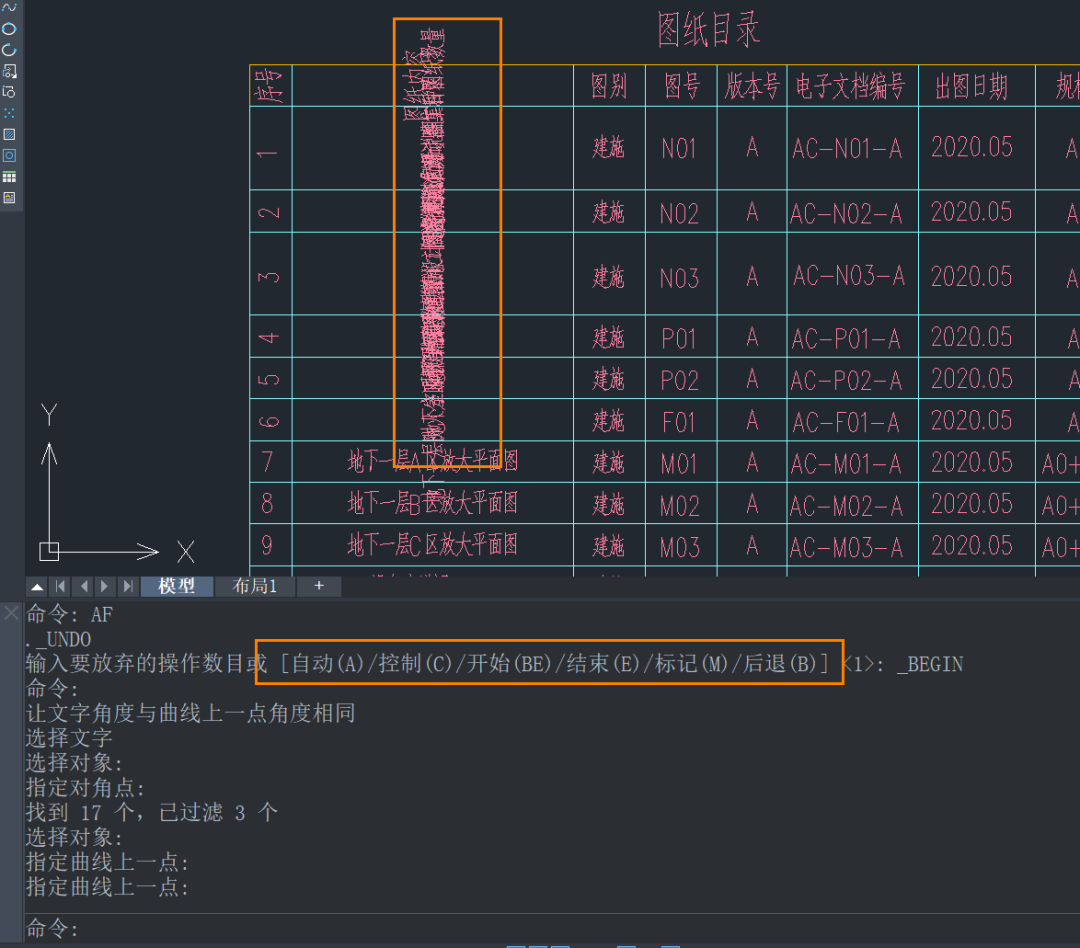Click the 找到 17 个 history line
The width and height of the screenshot is (1080, 948).
[152, 813]
